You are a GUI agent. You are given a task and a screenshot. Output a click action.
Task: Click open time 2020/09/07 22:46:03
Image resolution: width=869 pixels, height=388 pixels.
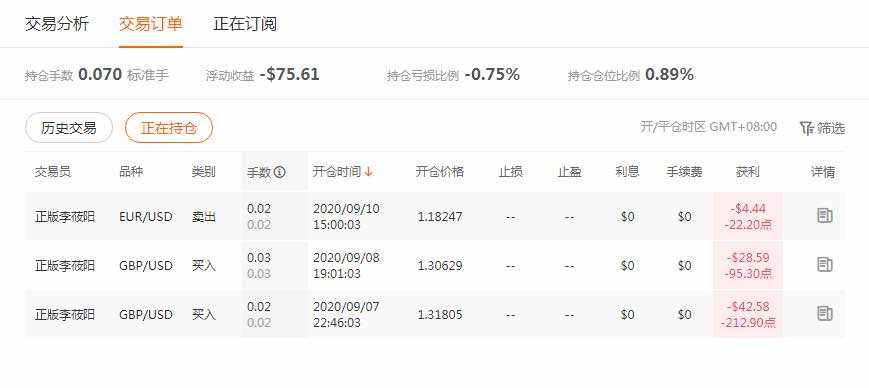click(x=346, y=314)
